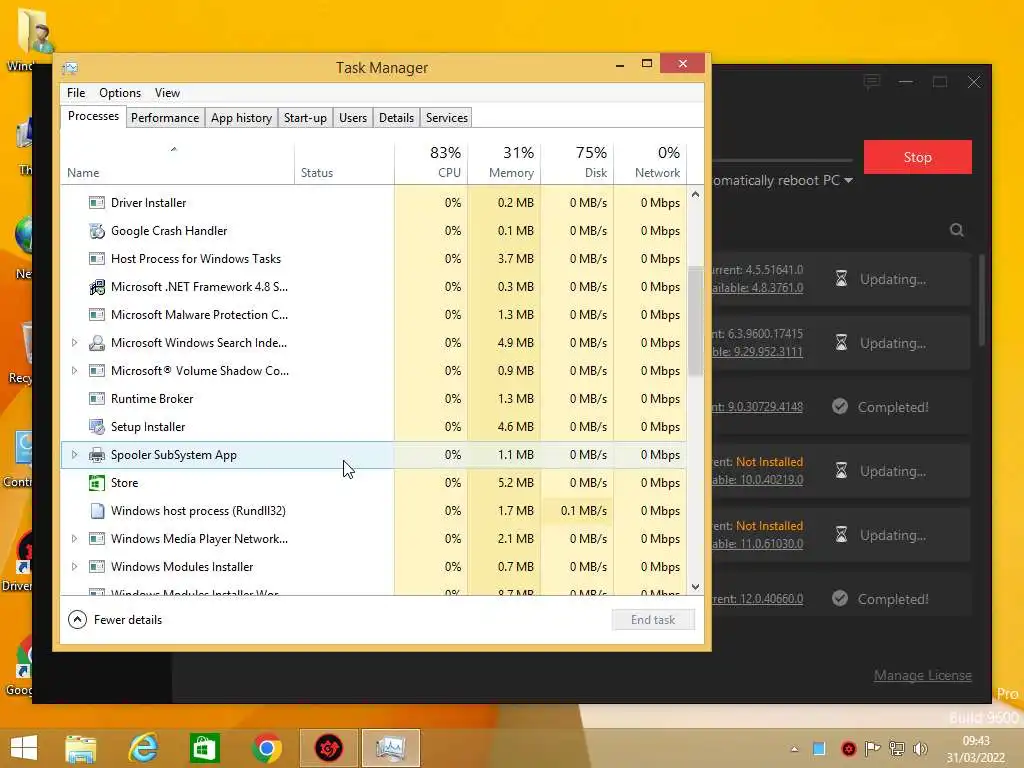The image size is (1024, 768).
Task: Open the Manage License link
Action: [x=922, y=675]
